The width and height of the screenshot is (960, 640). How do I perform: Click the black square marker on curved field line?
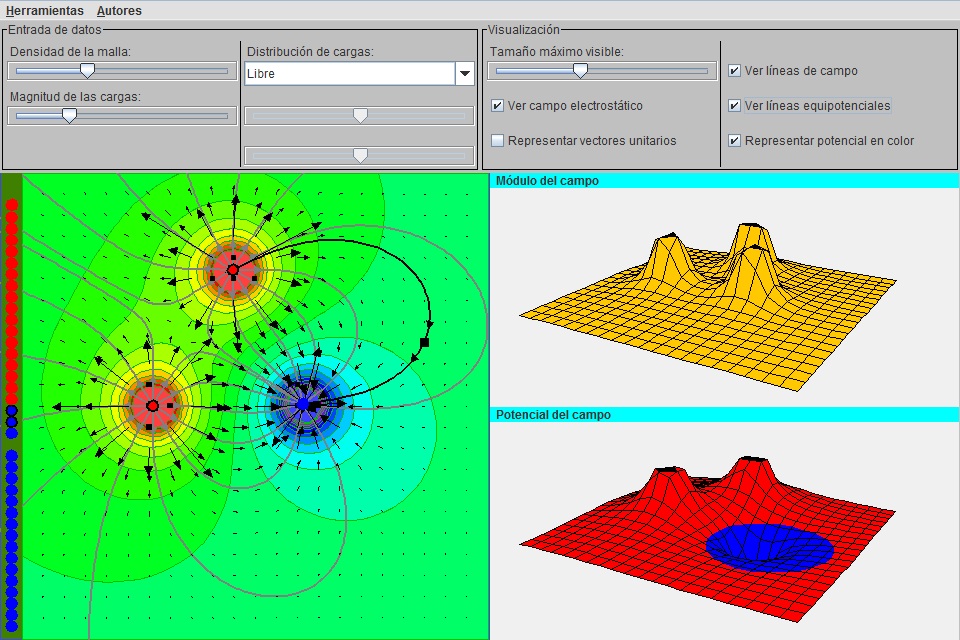pyautogui.click(x=425, y=343)
